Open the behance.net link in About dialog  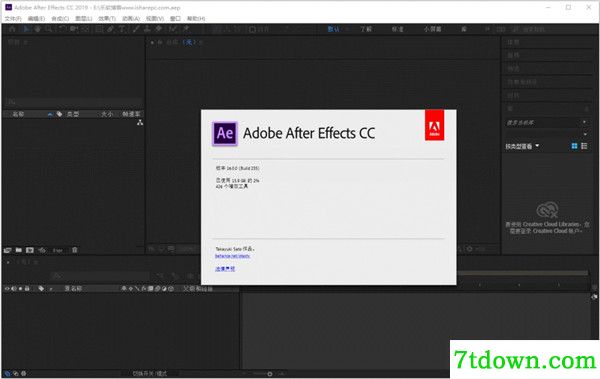(233, 256)
